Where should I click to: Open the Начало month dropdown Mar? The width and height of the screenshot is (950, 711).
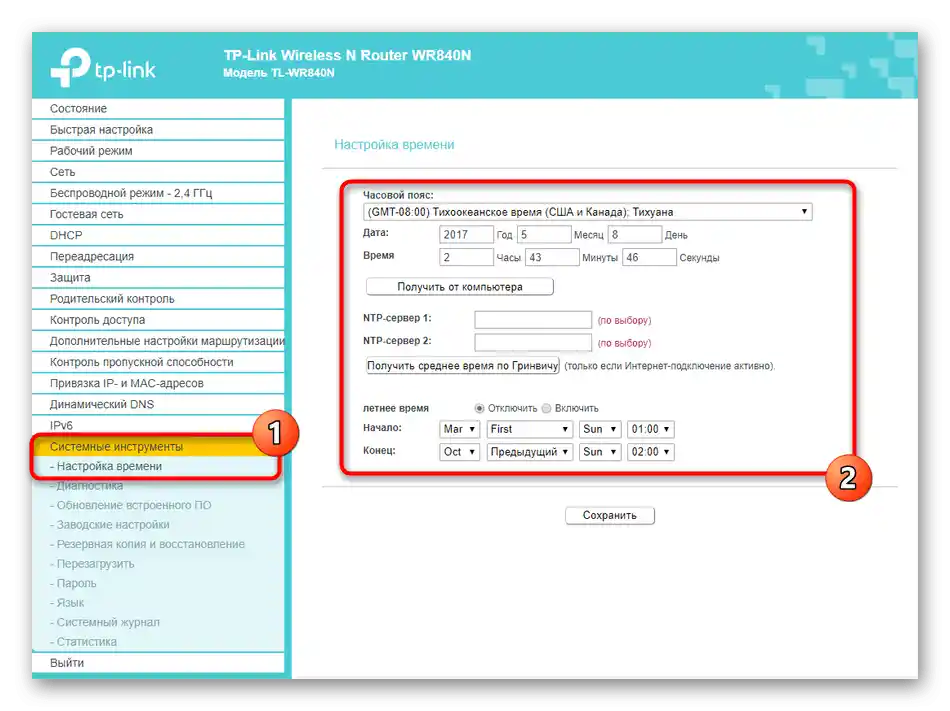pos(460,429)
